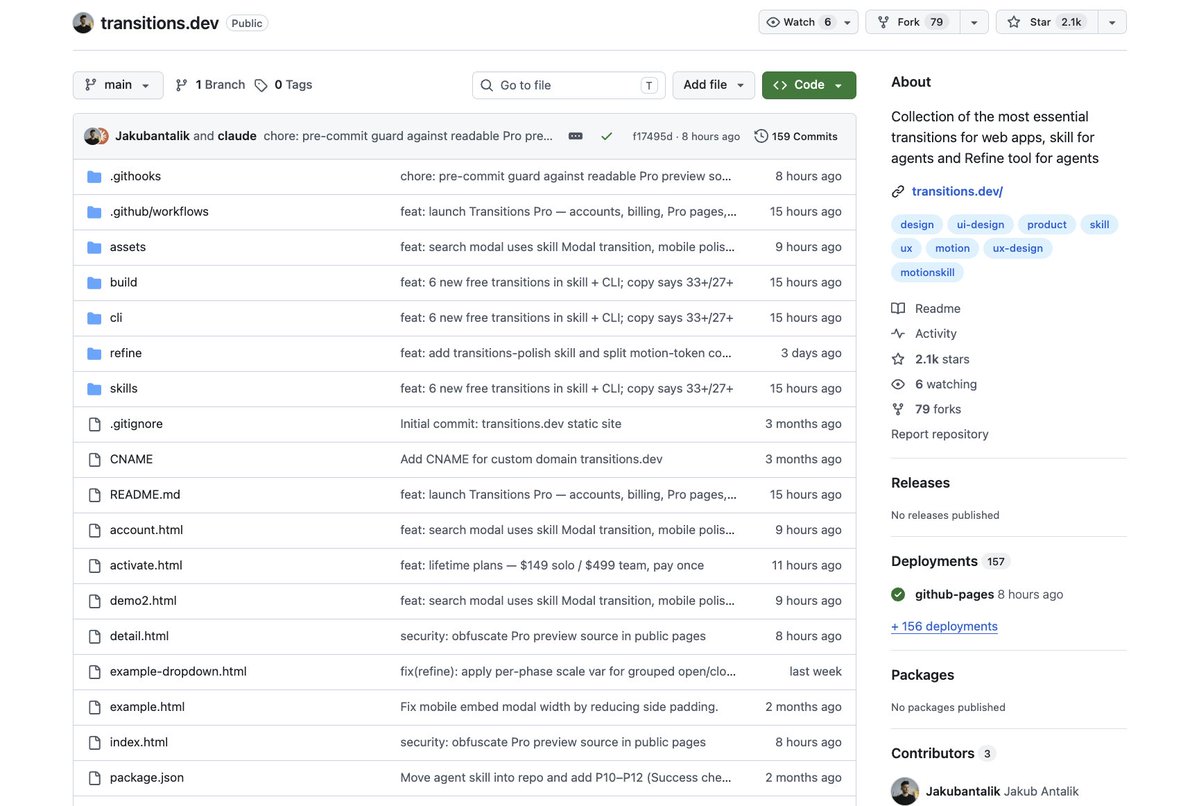The image size is (1199, 806).
Task: Open the + 156 deployments link
Action: 944,626
